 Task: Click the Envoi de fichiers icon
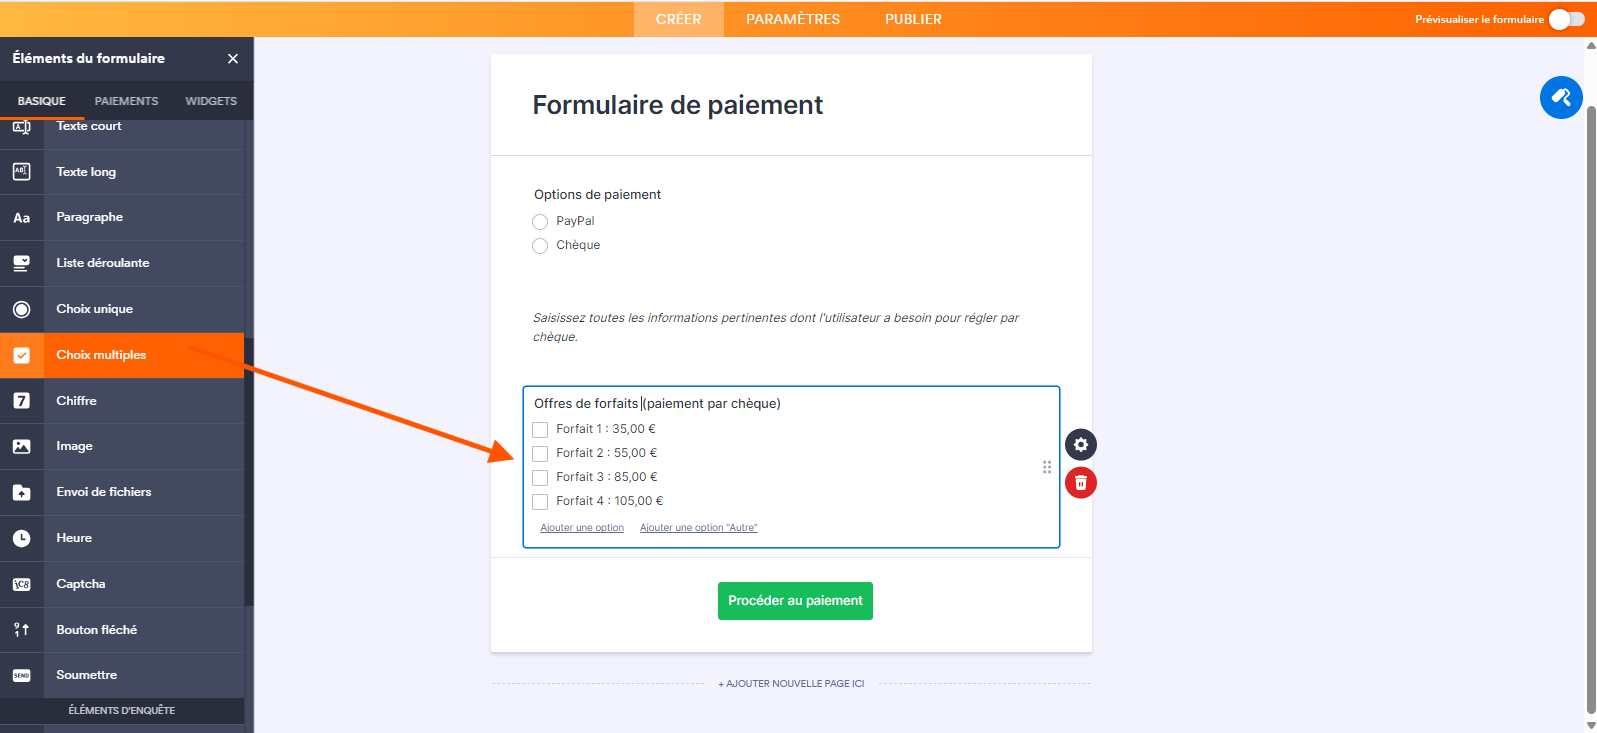coord(22,492)
